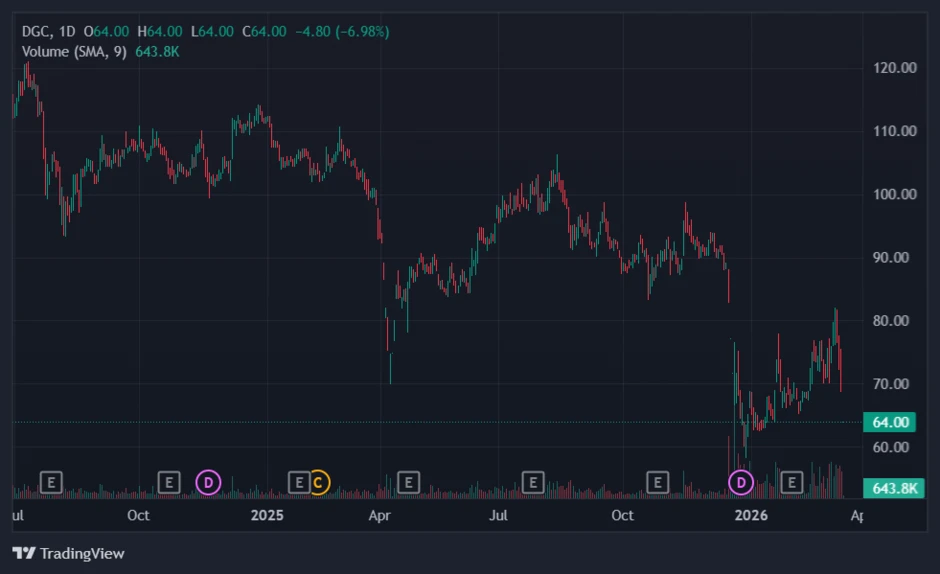Click the DGC, 1D symbol title
Viewport: 940px width, 574px height.
click(x=49, y=31)
